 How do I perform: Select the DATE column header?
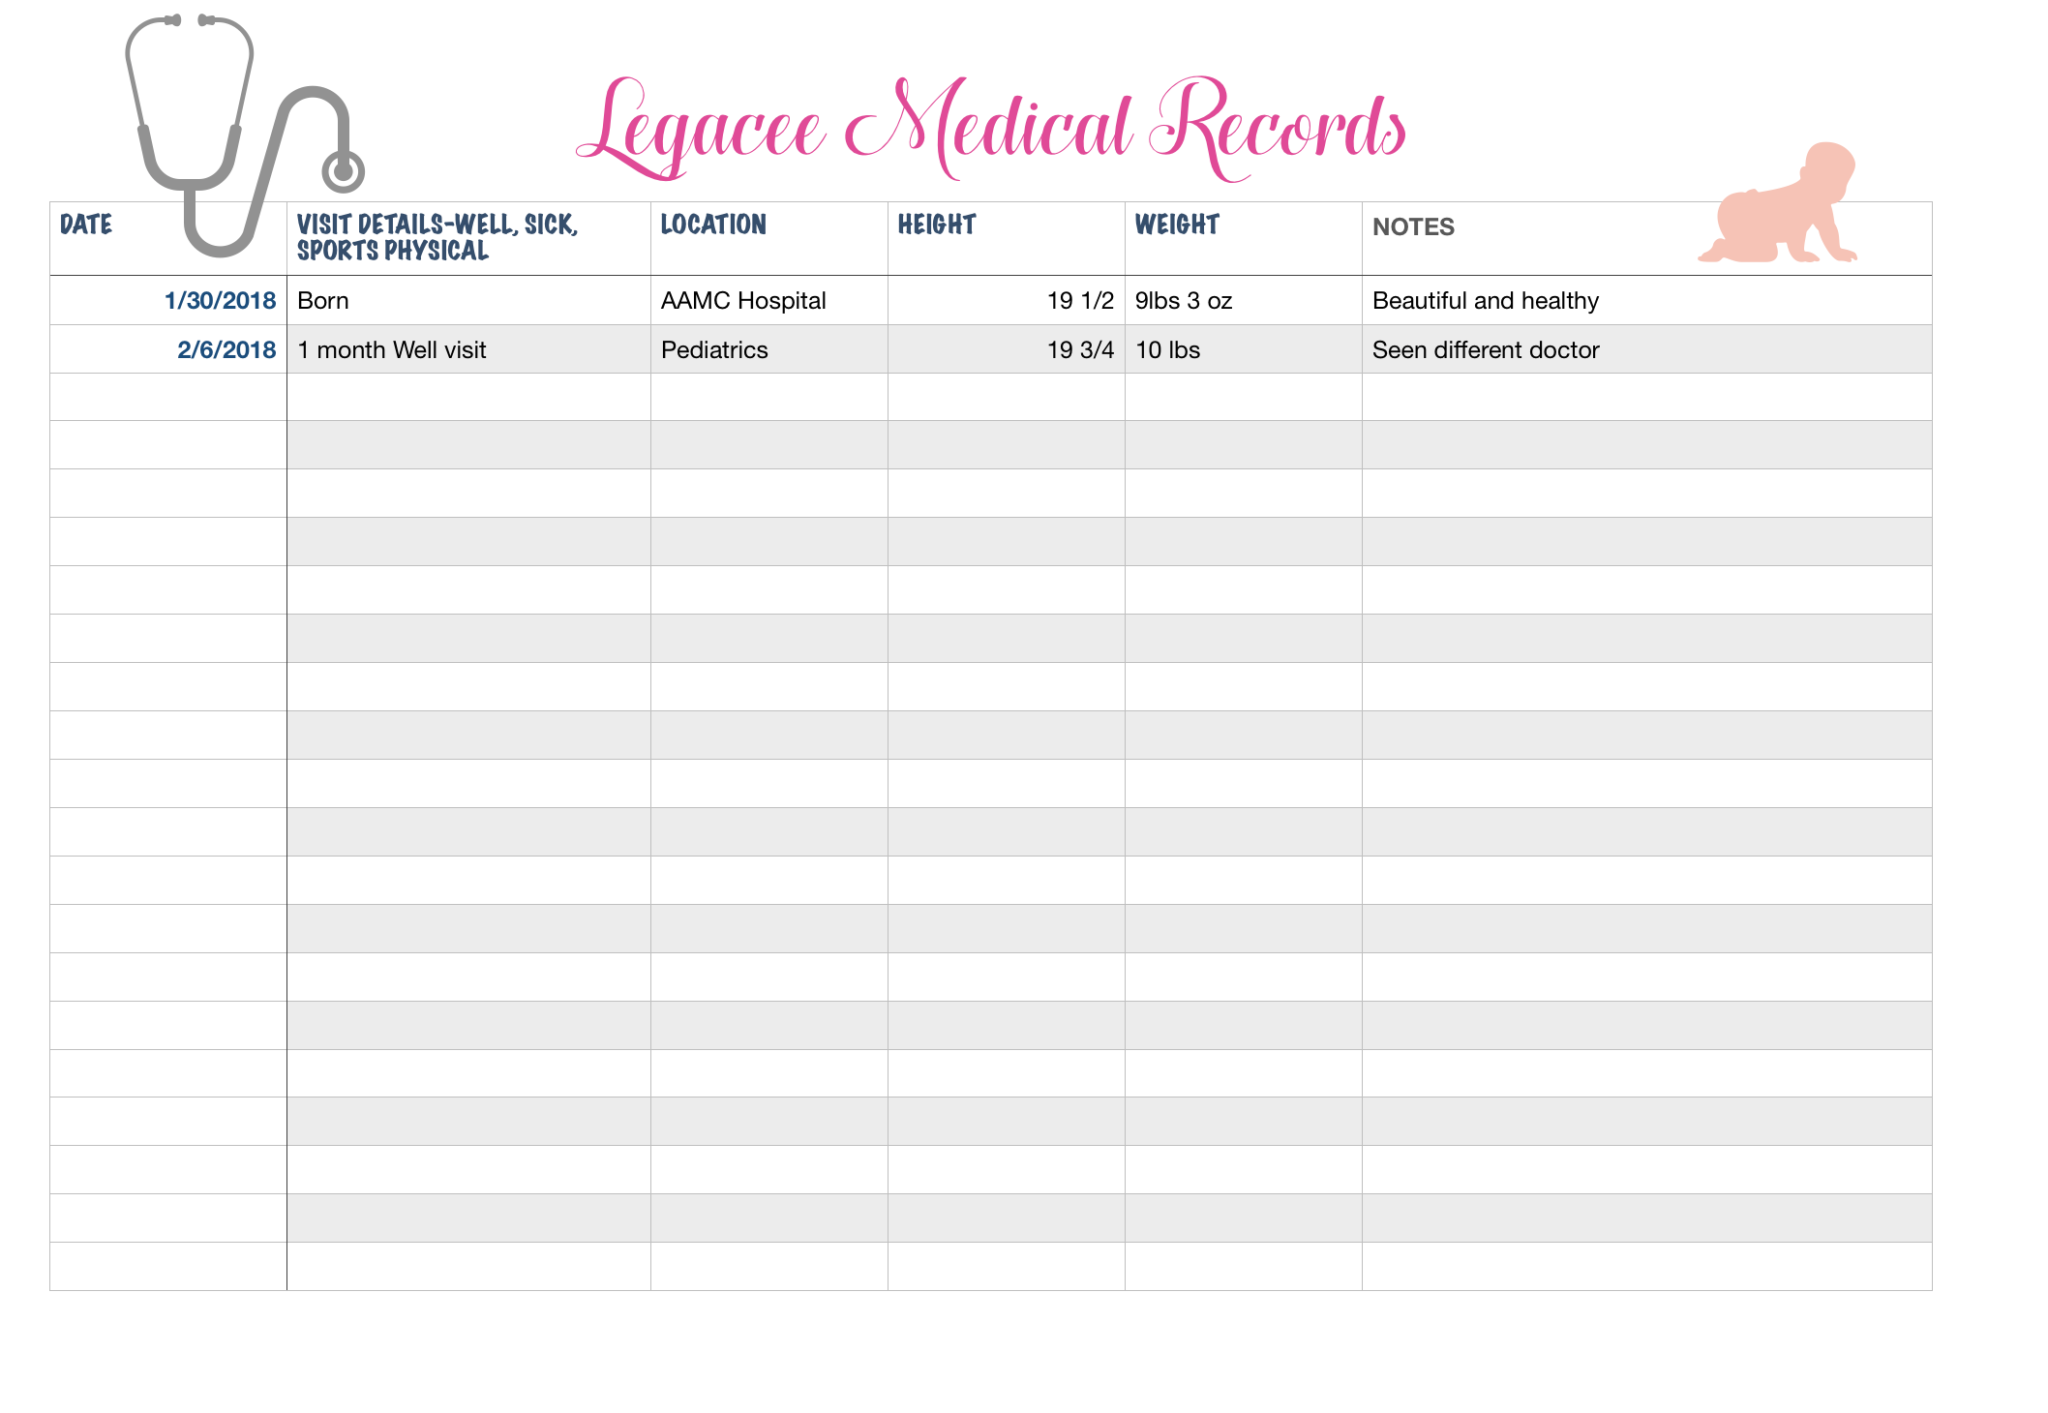85,226
